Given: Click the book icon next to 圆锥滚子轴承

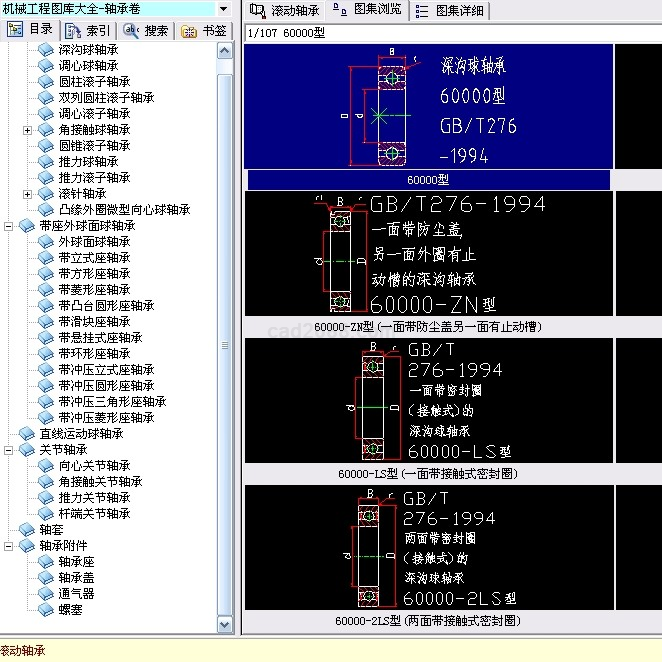Looking at the screenshot, I should (x=46, y=145).
